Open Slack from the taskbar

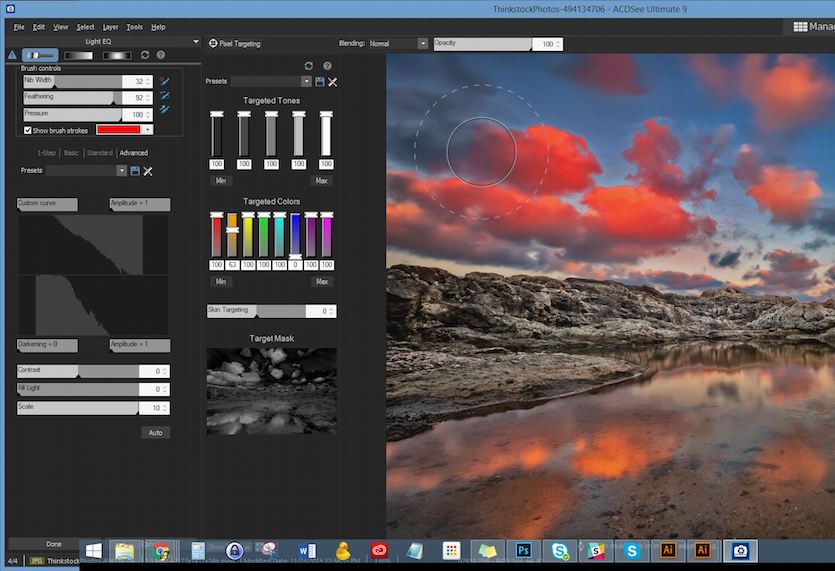(596, 550)
